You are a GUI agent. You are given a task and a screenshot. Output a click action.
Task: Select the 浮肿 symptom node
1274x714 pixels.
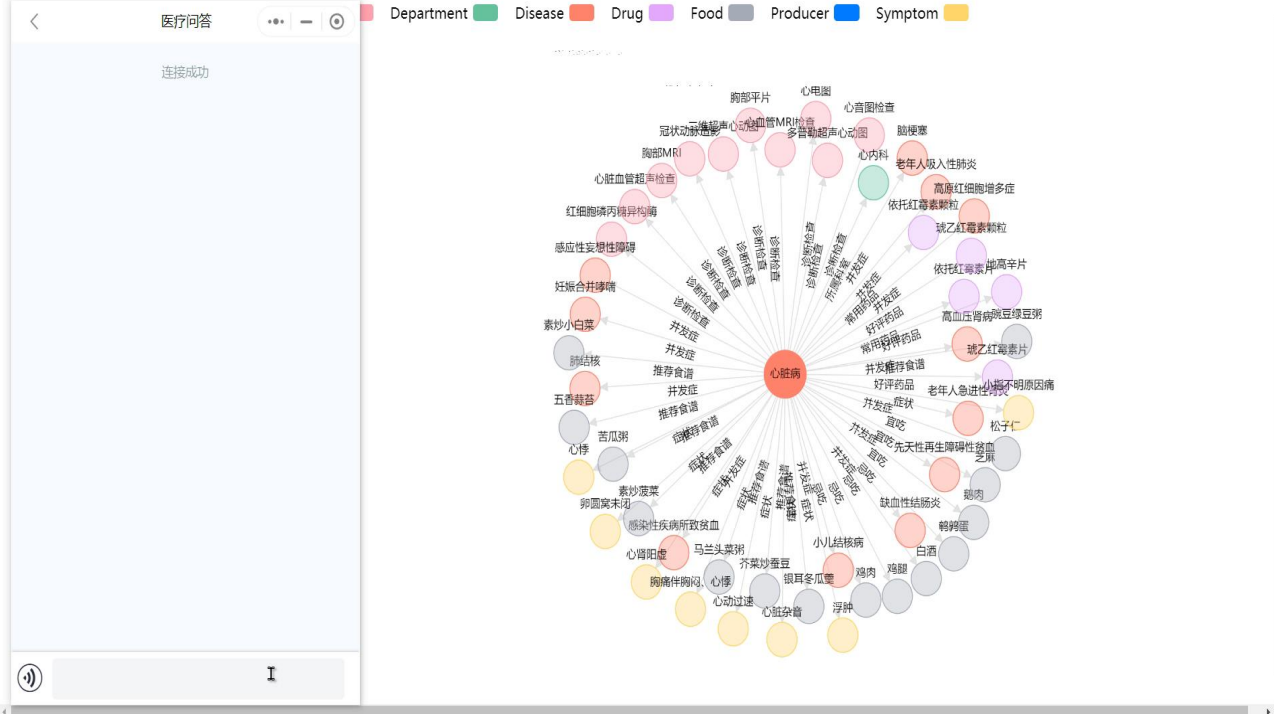(842, 634)
